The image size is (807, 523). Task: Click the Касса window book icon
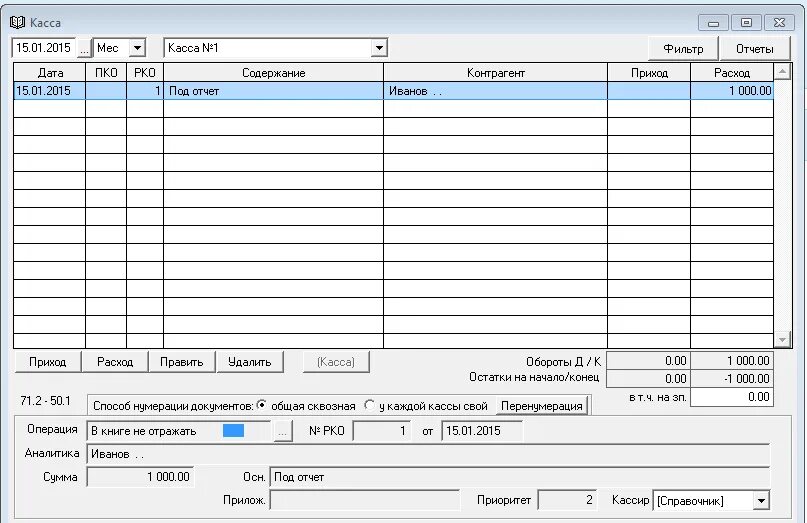pos(17,22)
